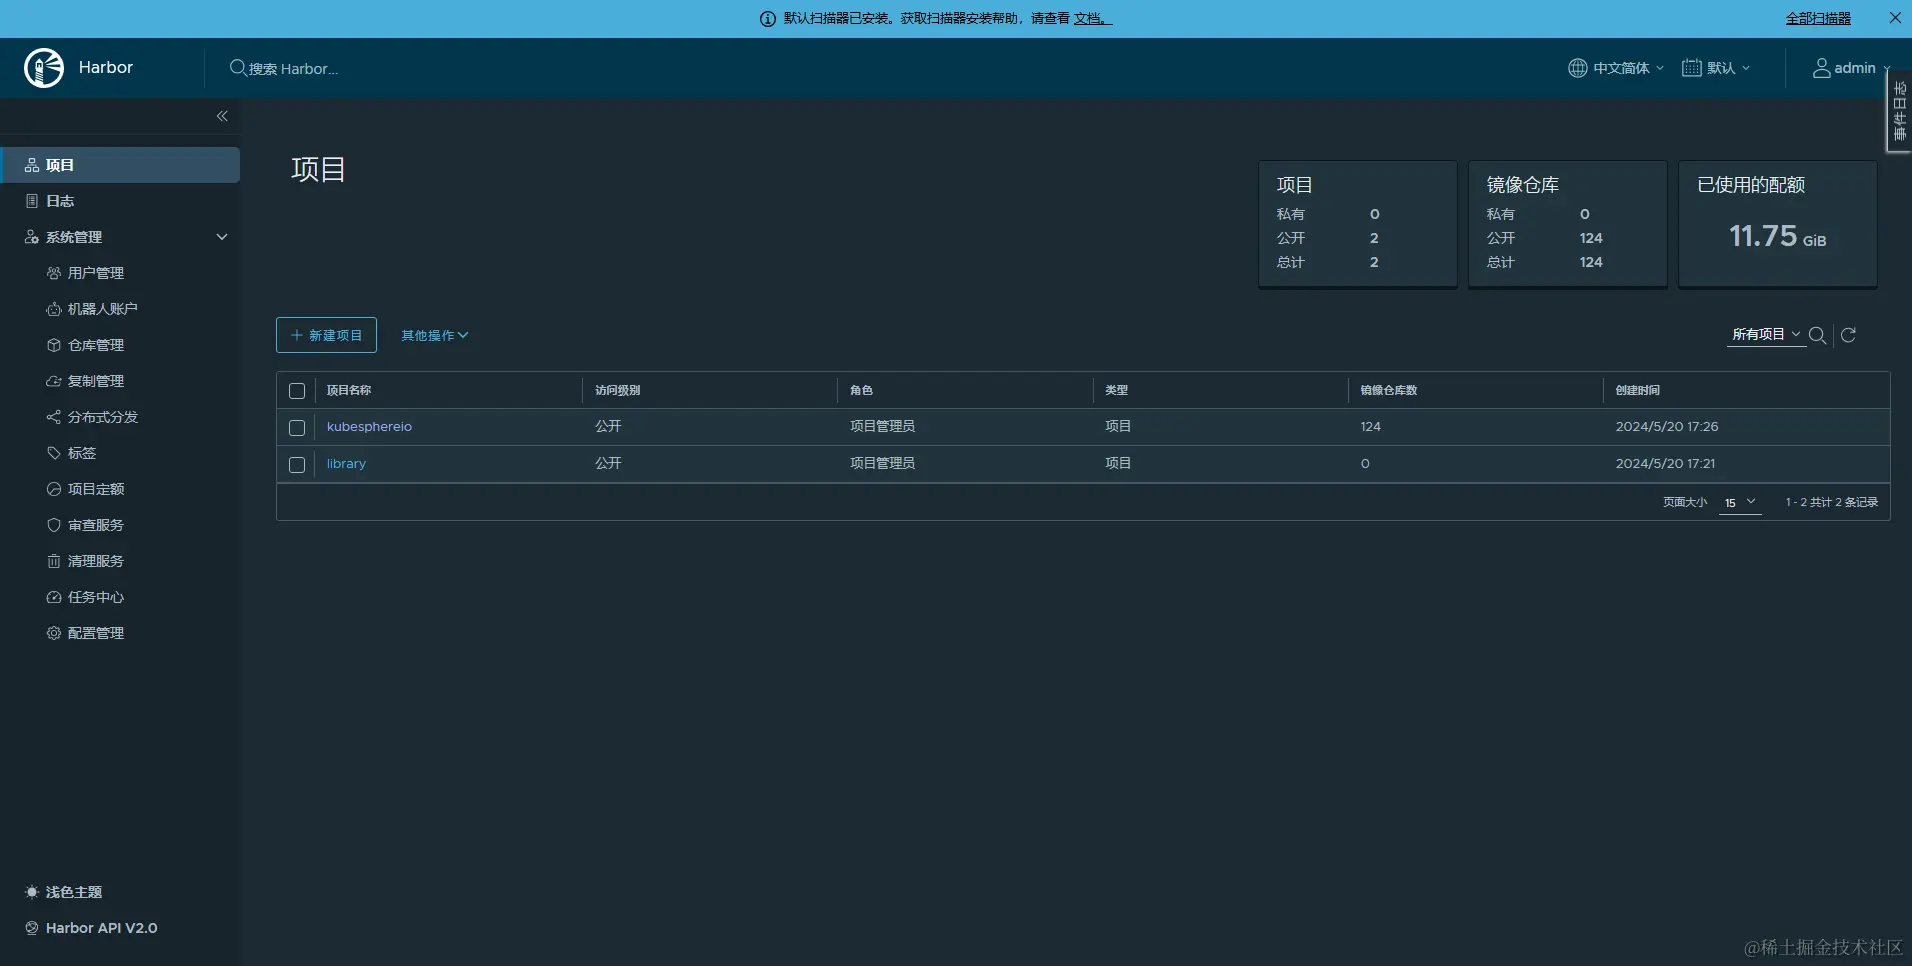Click the date "2024/5/20 17:21"
This screenshot has height=966, width=1912.
(1665, 464)
